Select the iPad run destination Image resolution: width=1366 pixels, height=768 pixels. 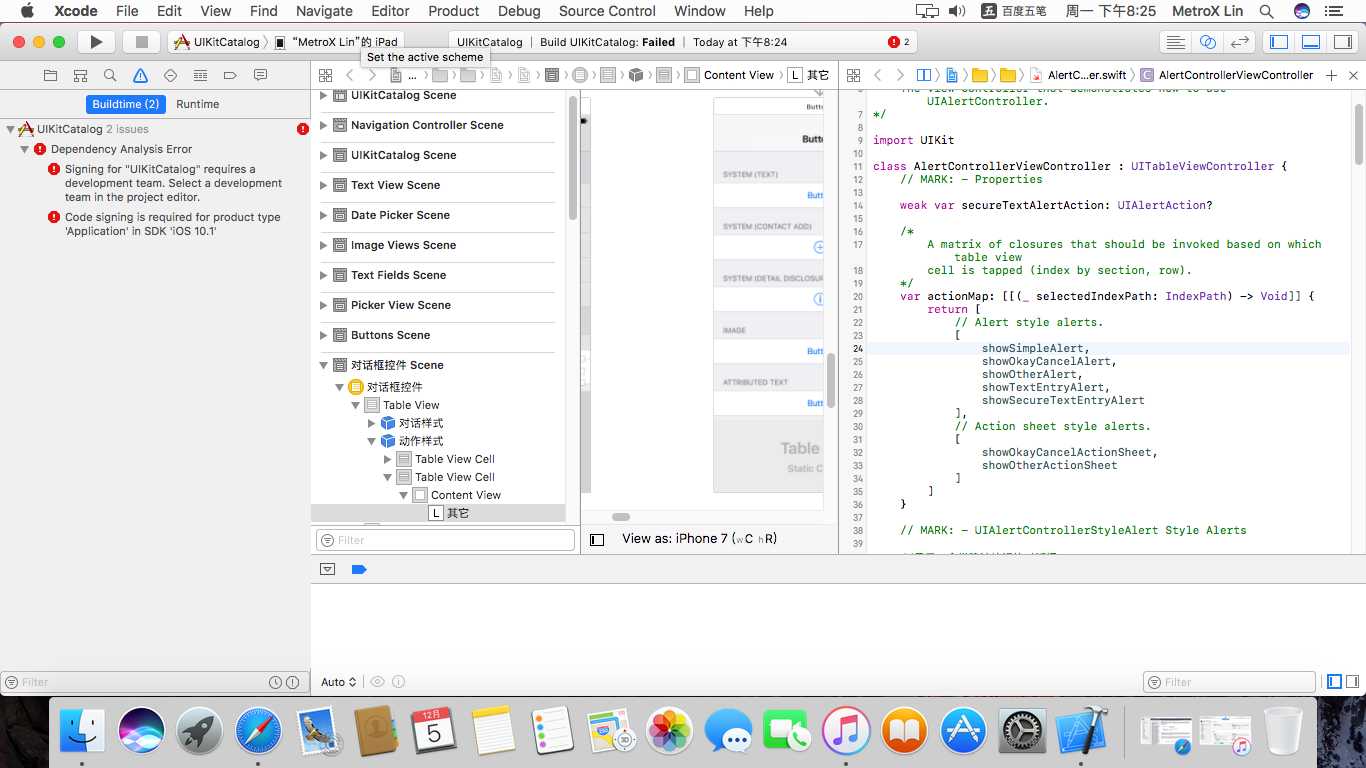(x=336, y=42)
